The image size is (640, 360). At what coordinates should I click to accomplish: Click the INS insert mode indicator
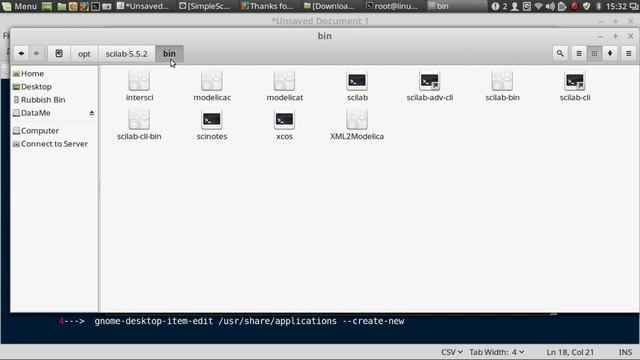pos(625,352)
